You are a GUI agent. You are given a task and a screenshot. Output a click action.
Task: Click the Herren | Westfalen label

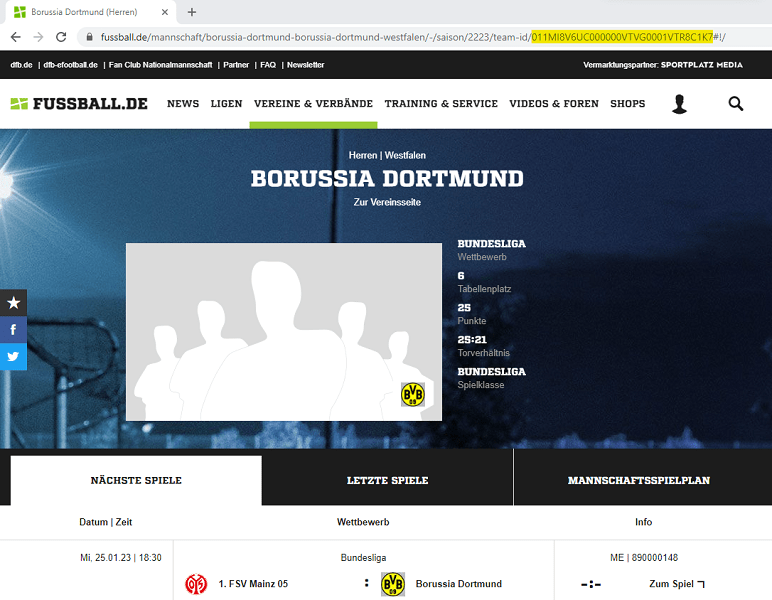[x=387, y=156]
